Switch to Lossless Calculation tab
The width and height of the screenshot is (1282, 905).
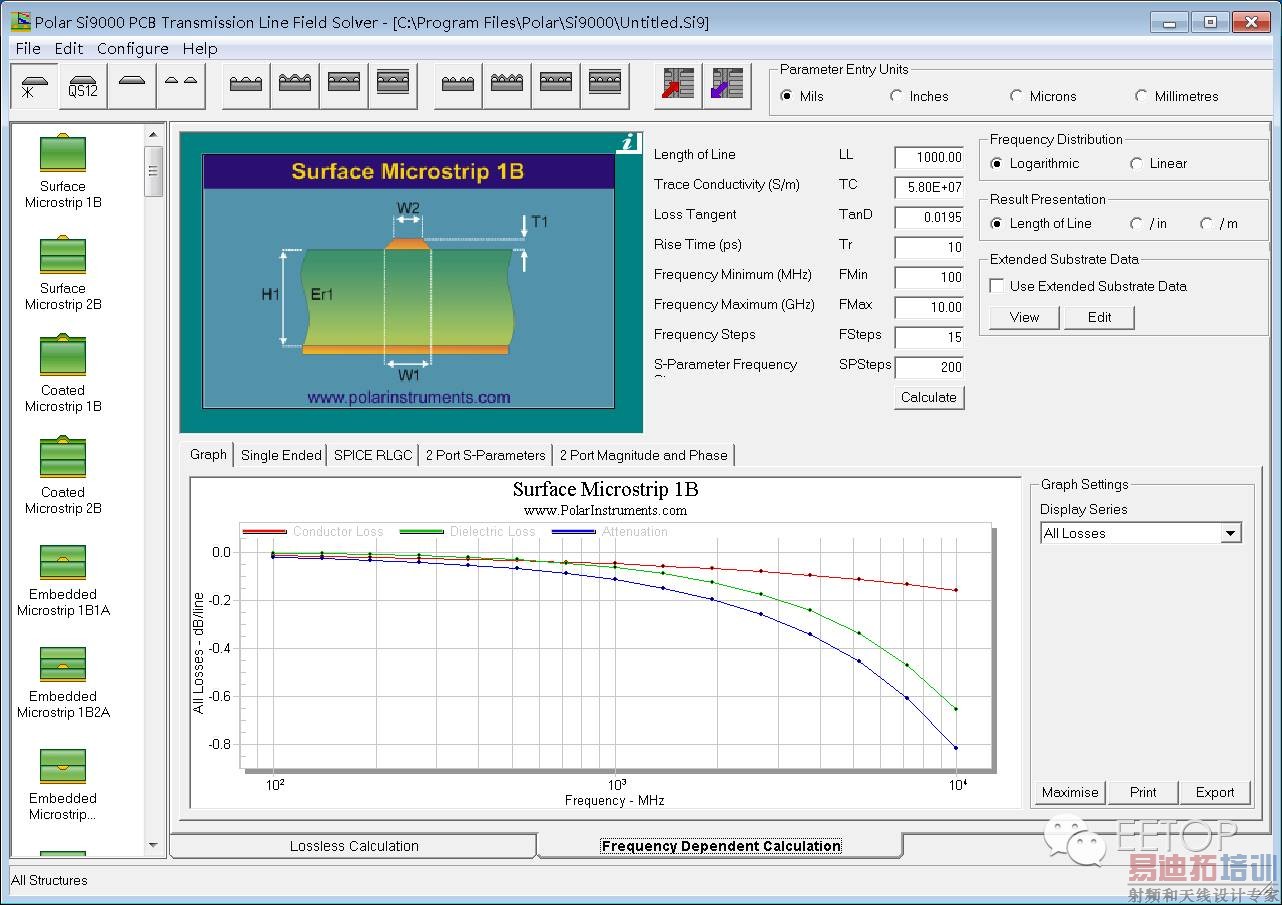coord(354,846)
